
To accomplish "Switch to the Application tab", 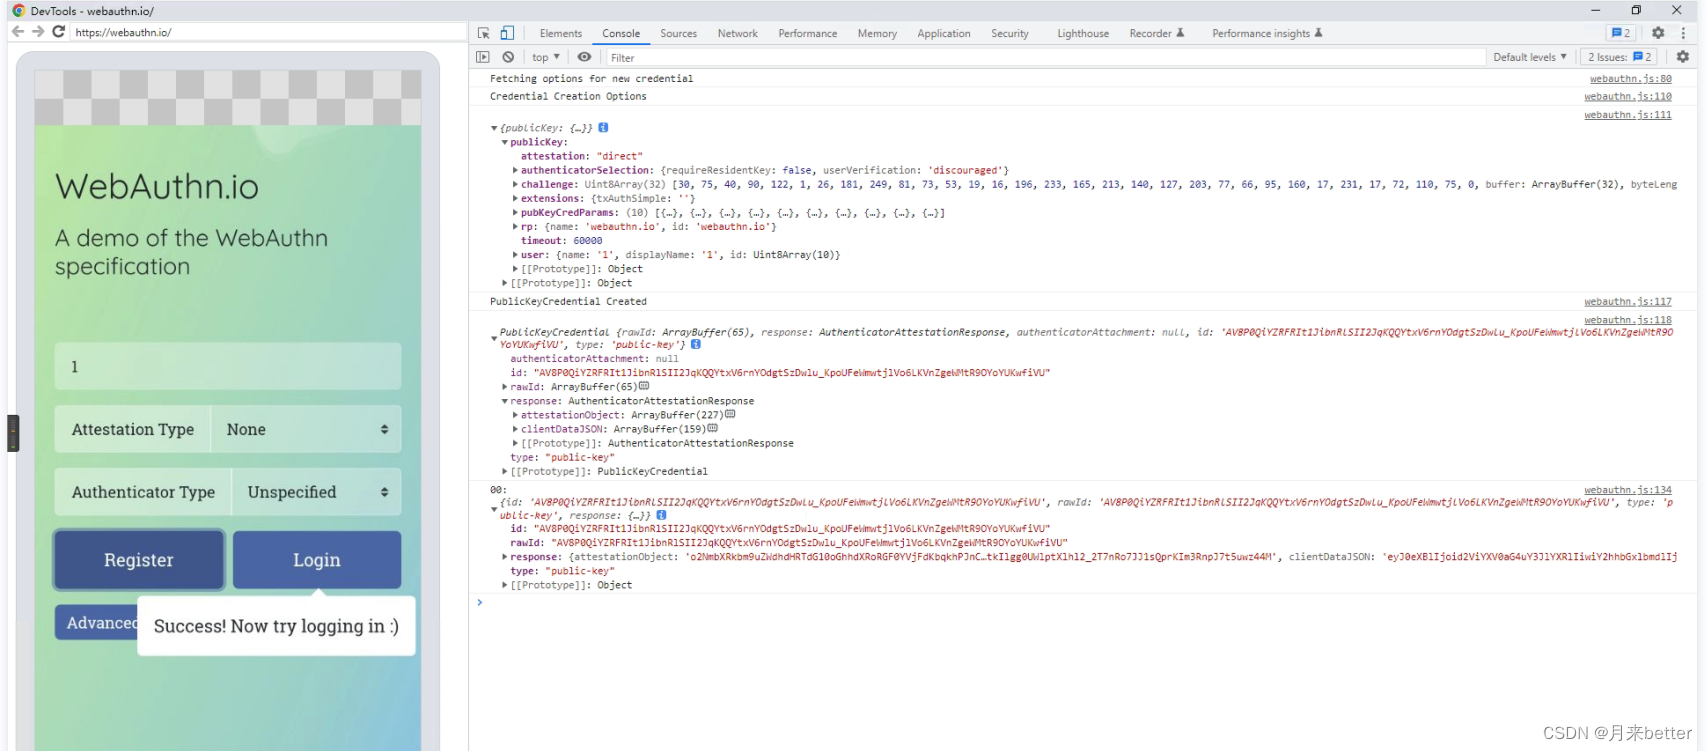I will tap(943, 33).
